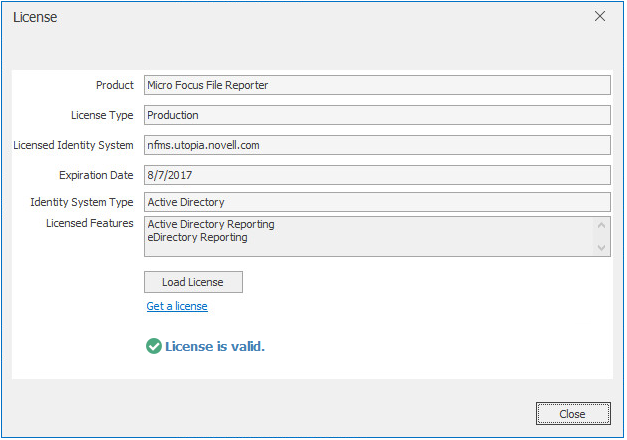Click the Load License button

(x=193, y=282)
